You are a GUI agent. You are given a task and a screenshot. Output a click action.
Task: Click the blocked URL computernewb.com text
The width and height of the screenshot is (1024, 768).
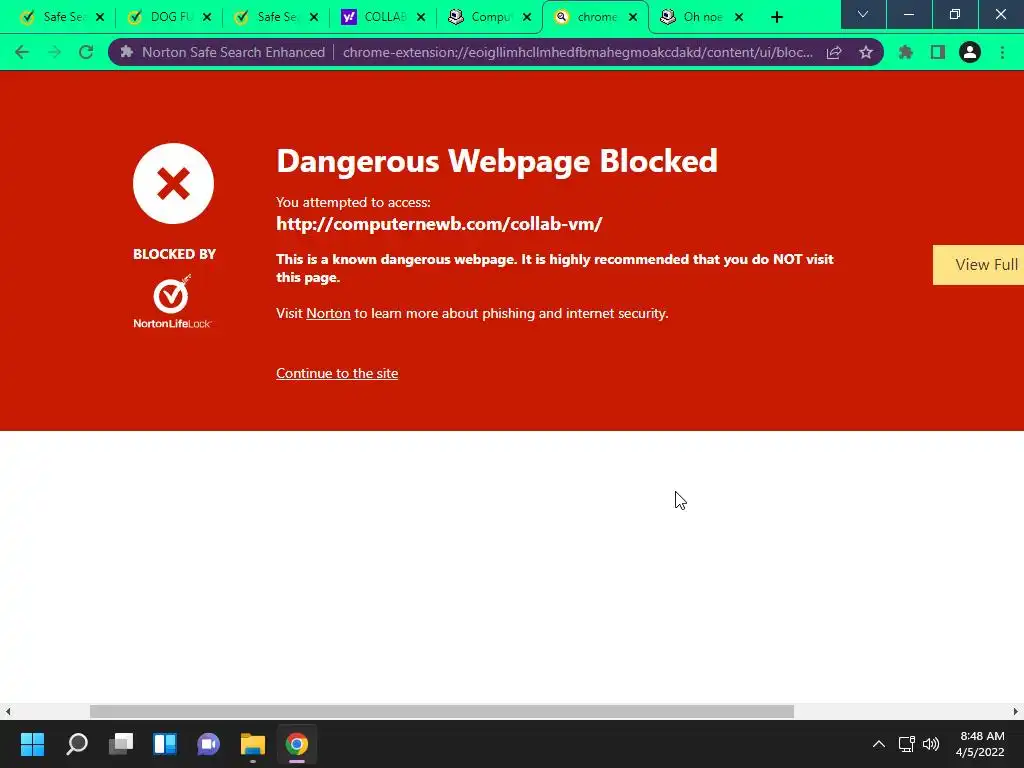pyautogui.click(x=439, y=224)
